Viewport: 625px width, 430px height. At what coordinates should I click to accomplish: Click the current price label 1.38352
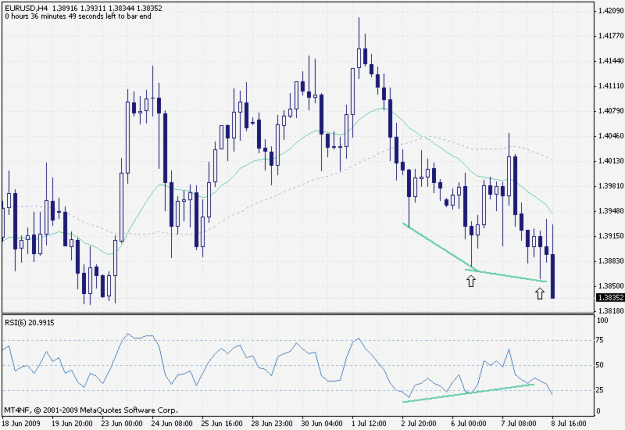pos(610,298)
